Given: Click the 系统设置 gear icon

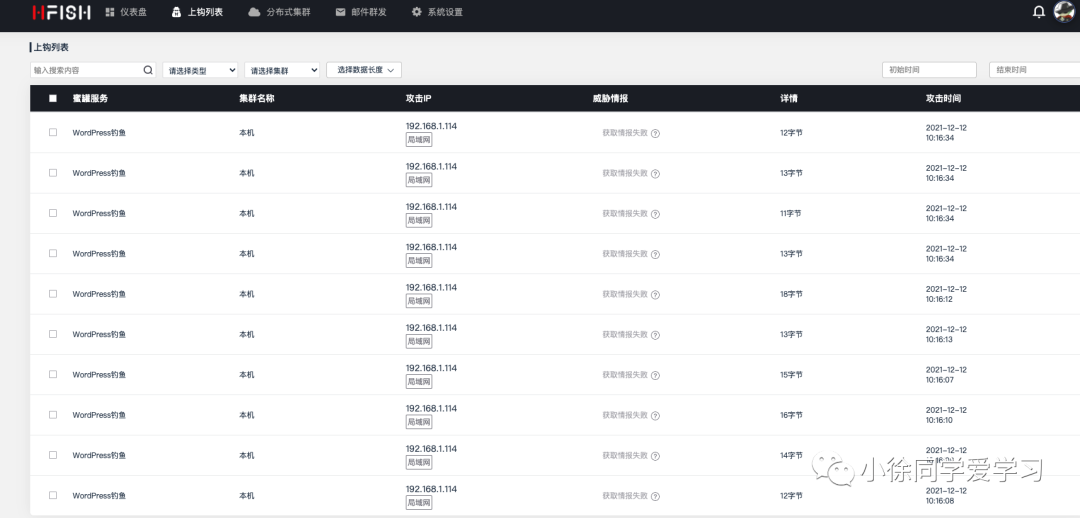Looking at the screenshot, I should pyautogui.click(x=417, y=12).
